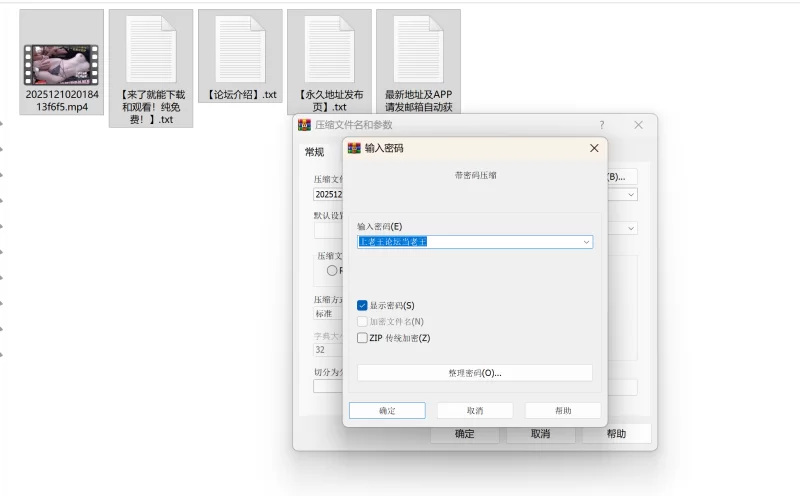Click the archive name field showing 202512

click(328, 194)
